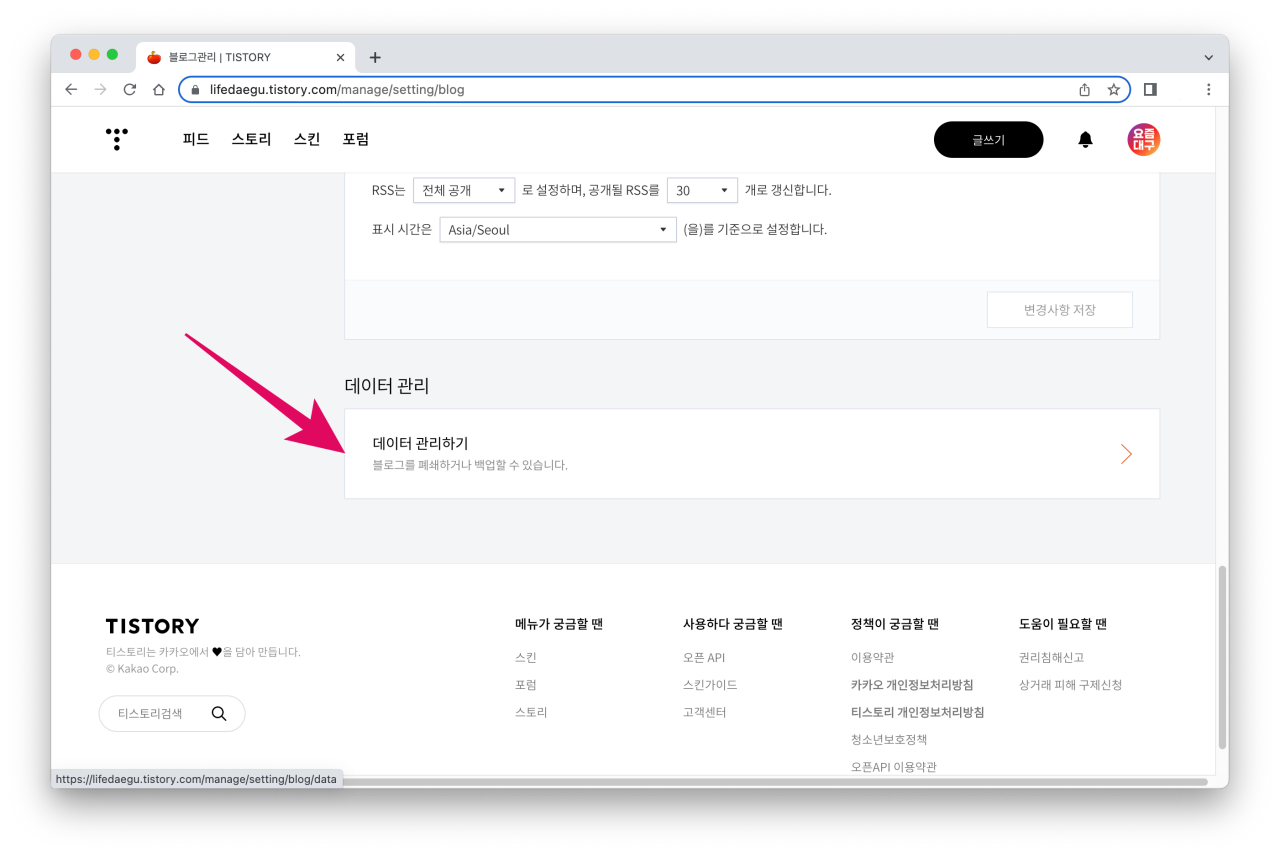Open the 요즘대구 profile avatar menu
Image resolution: width=1280 pixels, height=856 pixels.
[x=1143, y=139]
